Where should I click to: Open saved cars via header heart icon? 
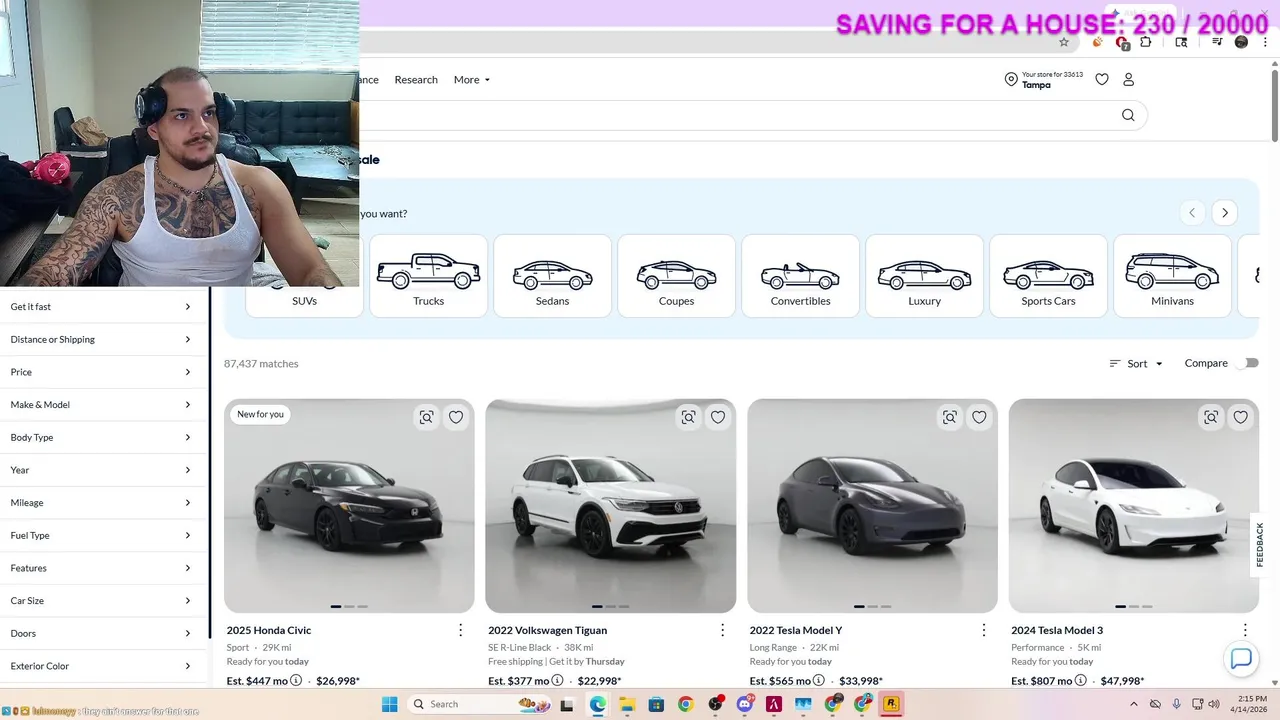1101,79
